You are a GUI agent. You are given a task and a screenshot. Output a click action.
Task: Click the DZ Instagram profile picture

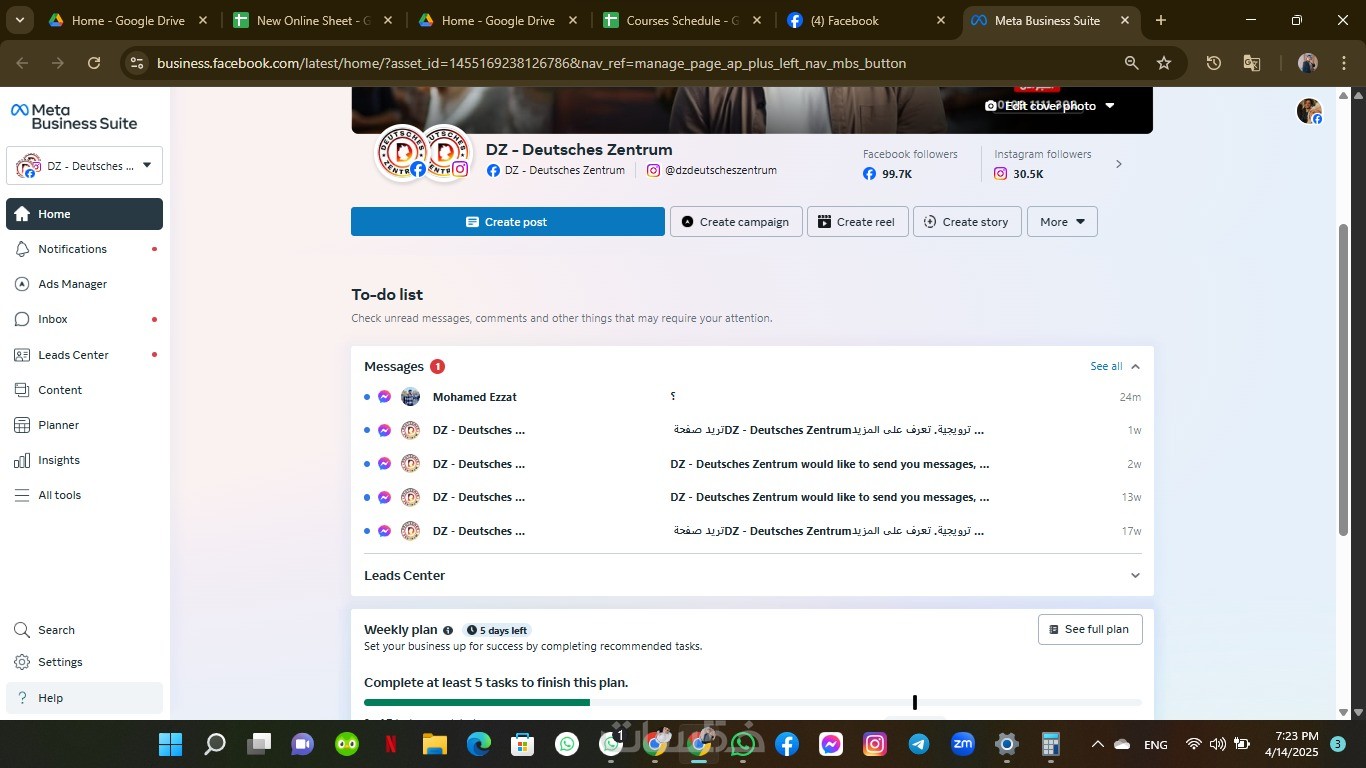447,153
